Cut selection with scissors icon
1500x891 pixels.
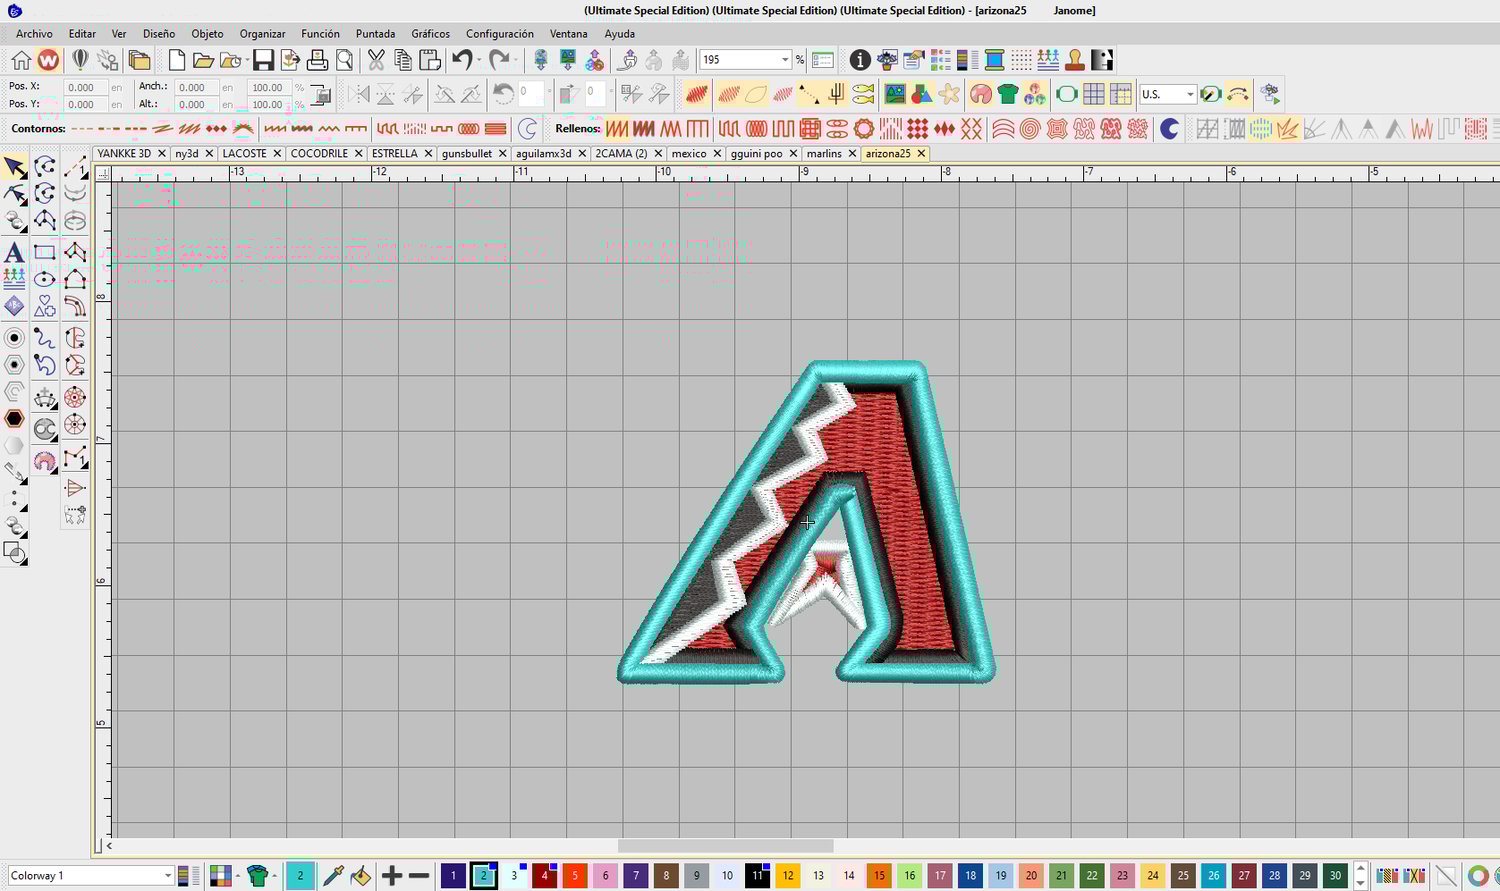pos(376,60)
